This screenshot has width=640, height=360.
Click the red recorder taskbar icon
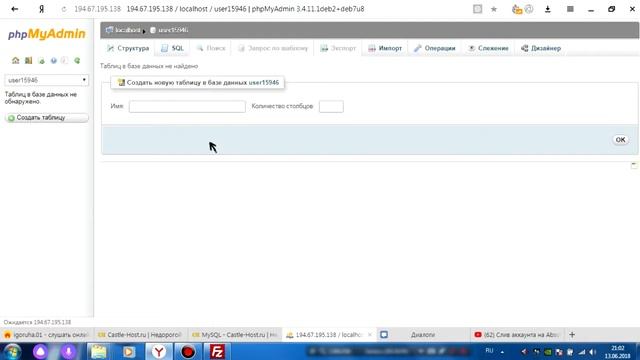pos(188,351)
